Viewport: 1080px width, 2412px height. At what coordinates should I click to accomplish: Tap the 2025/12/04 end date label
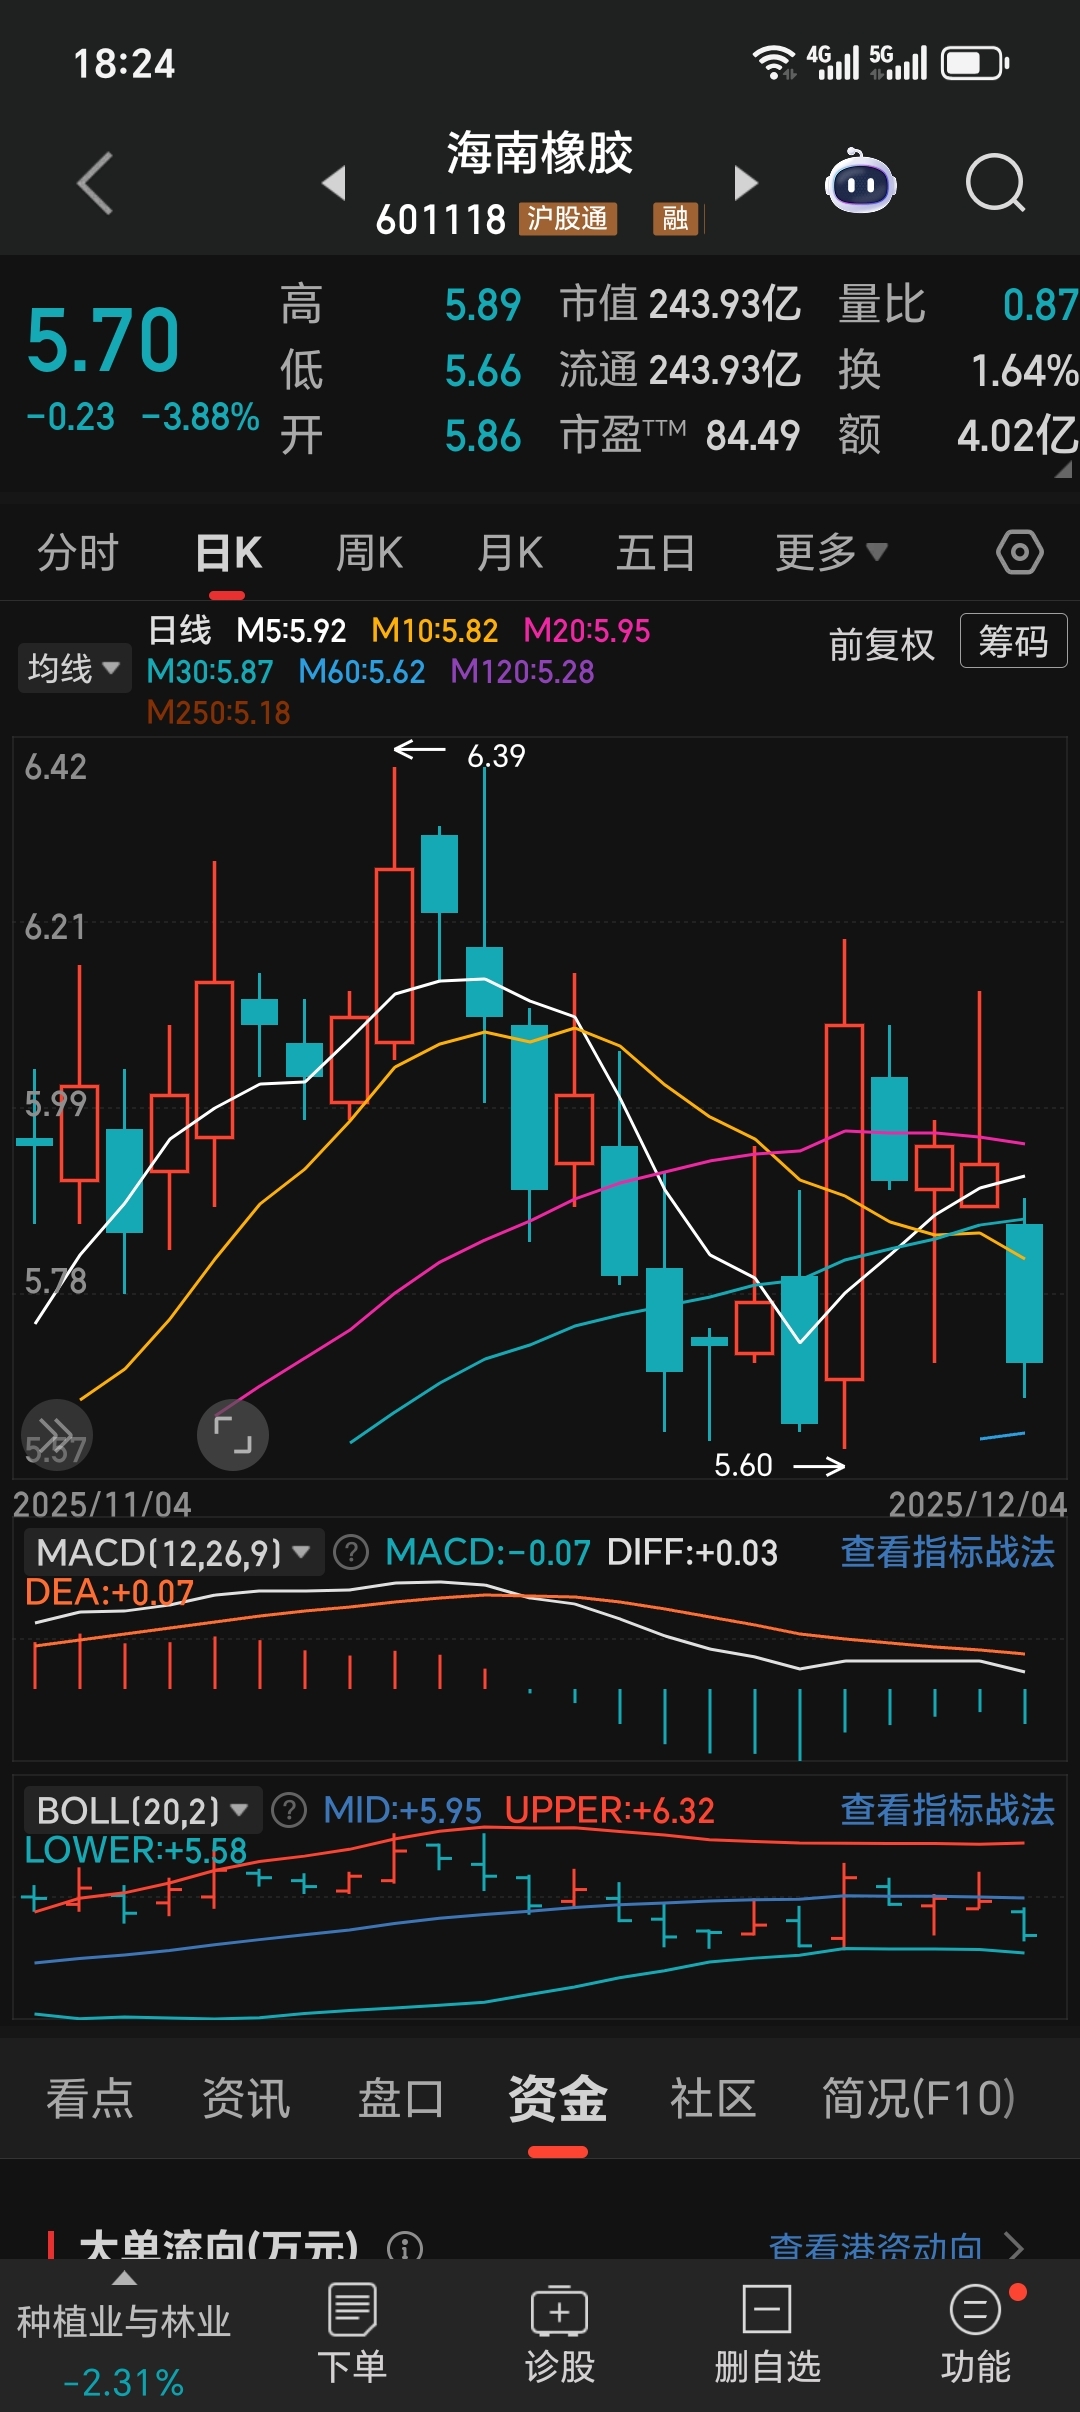978,1505
